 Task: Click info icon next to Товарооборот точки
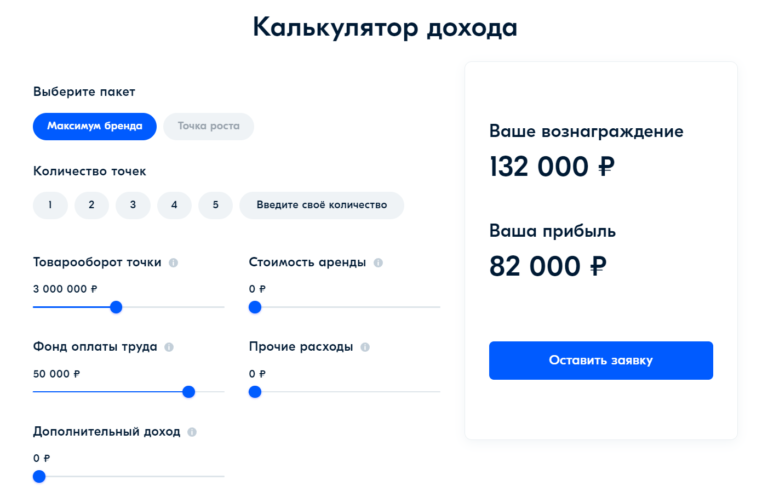click(x=173, y=263)
